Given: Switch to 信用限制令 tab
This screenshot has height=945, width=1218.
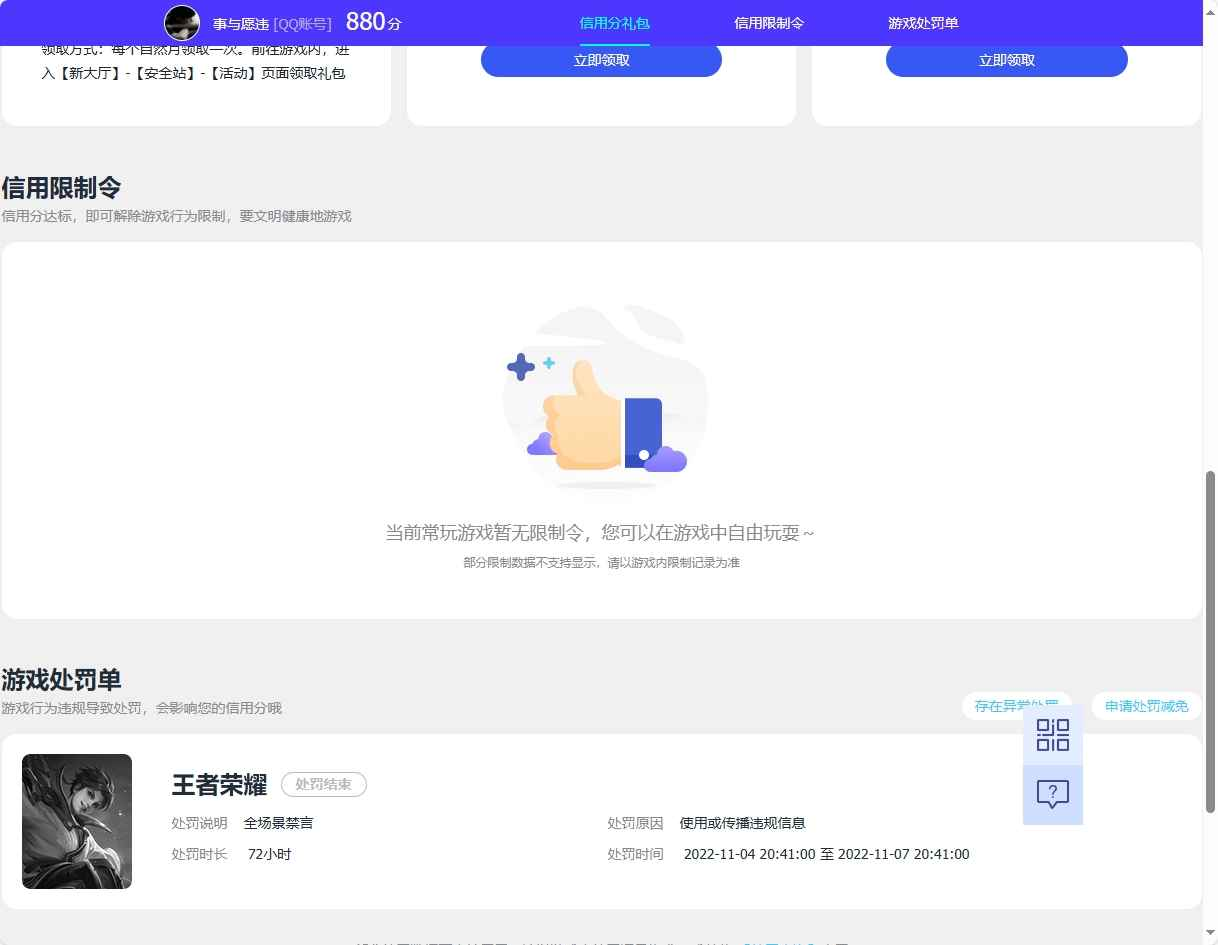Looking at the screenshot, I should coord(769,23).
